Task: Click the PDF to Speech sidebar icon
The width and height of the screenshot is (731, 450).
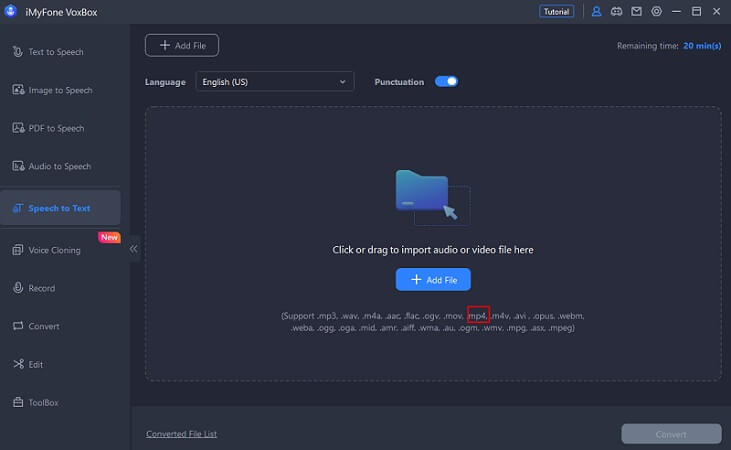Action: tap(18, 128)
